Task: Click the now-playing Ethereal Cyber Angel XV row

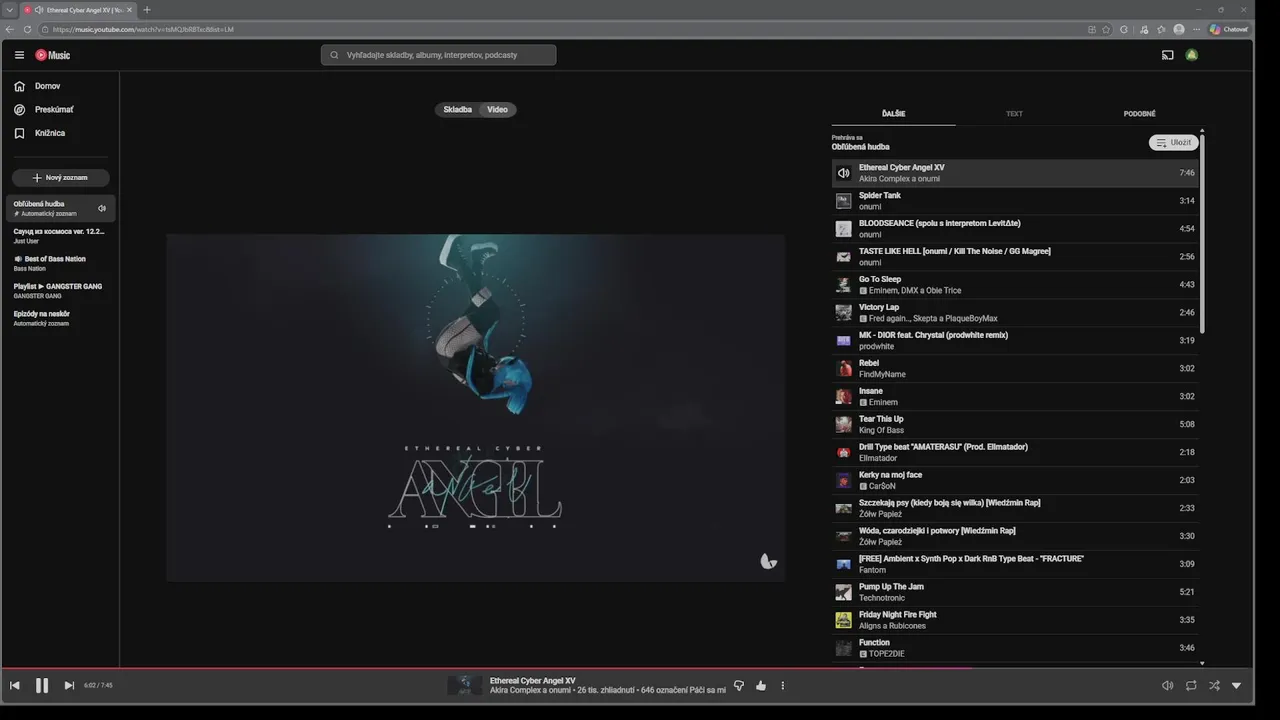Action: click(x=1015, y=173)
